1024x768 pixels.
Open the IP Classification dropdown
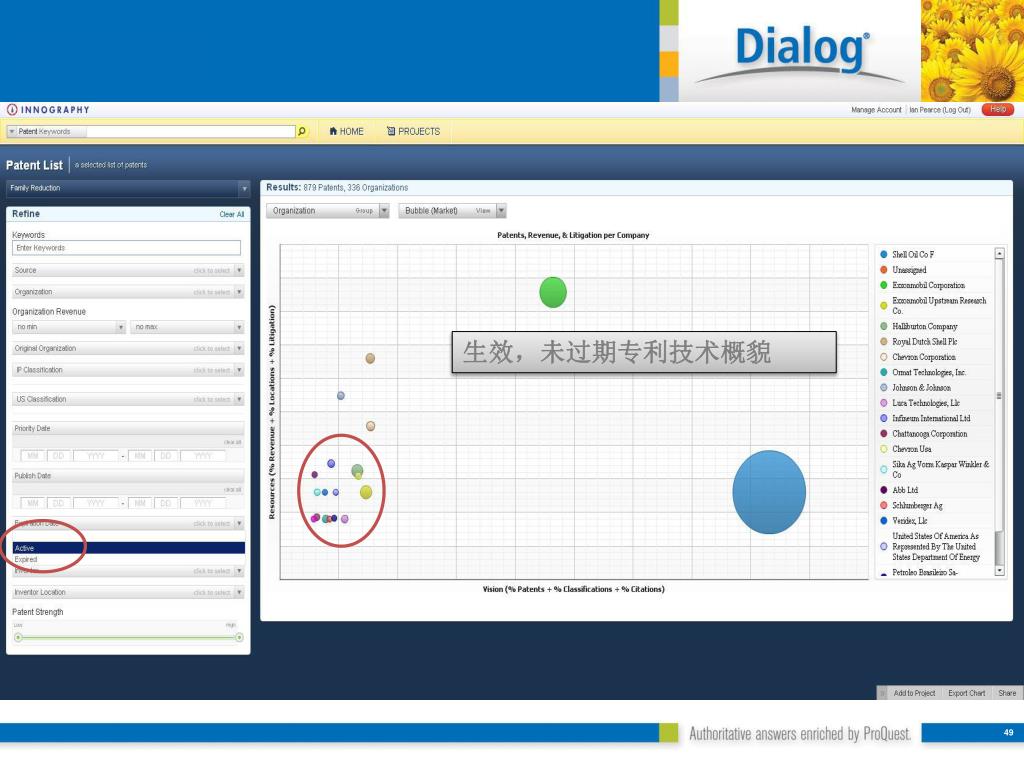[128, 370]
